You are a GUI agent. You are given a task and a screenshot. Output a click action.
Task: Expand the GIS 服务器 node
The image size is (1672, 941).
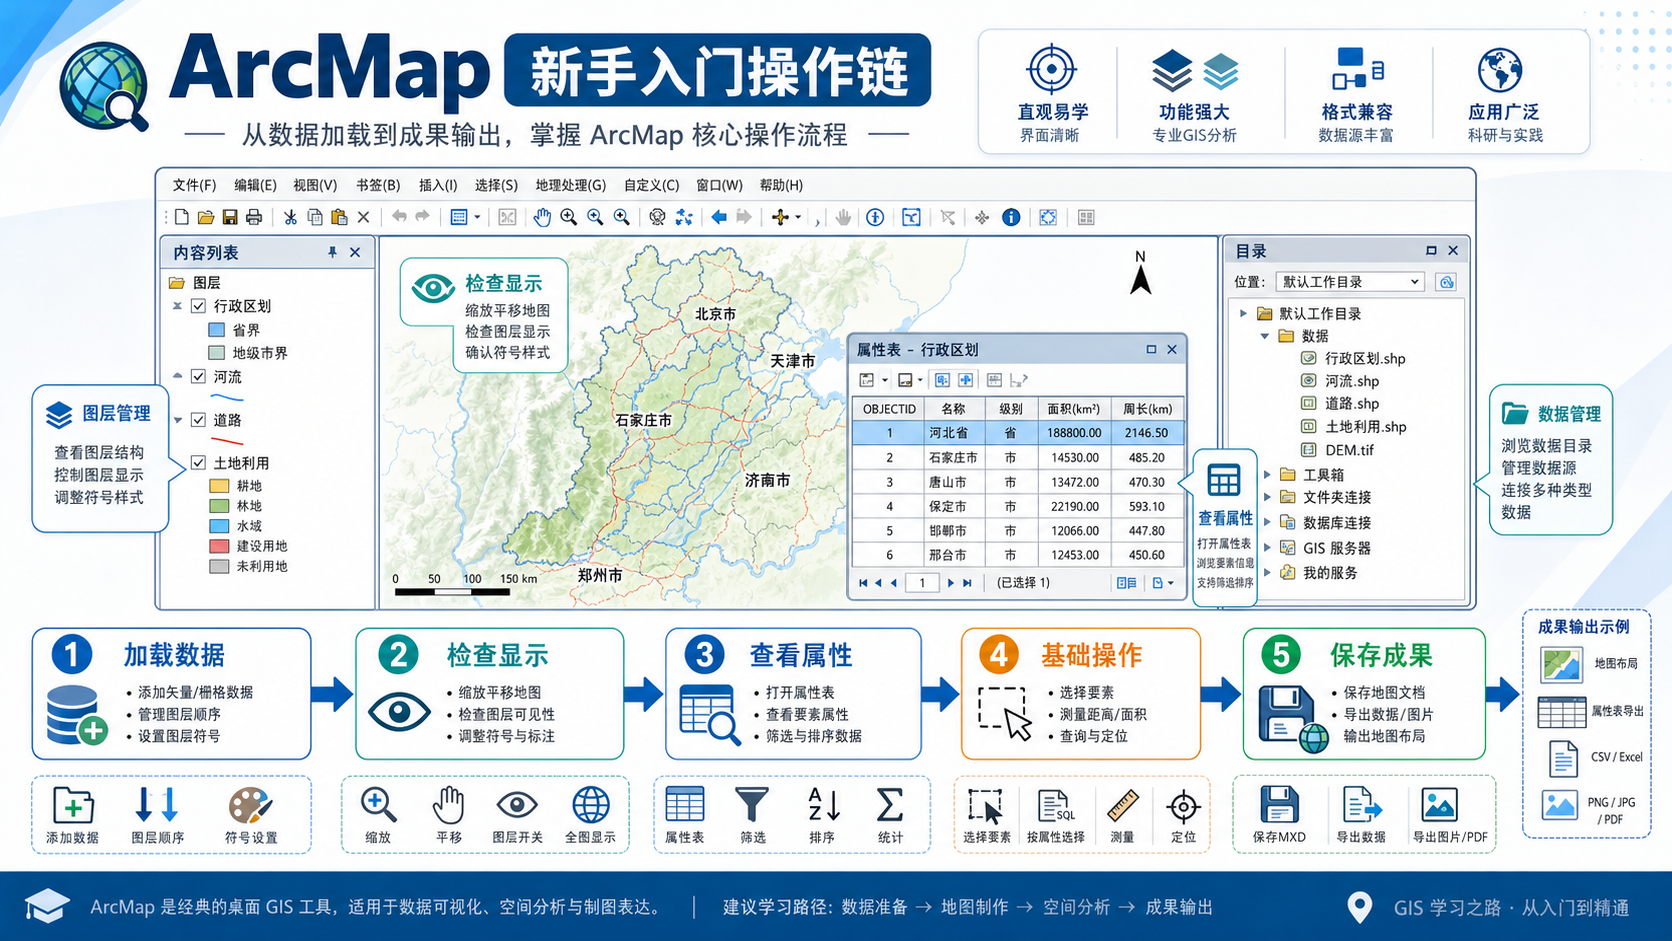pyautogui.click(x=1266, y=547)
